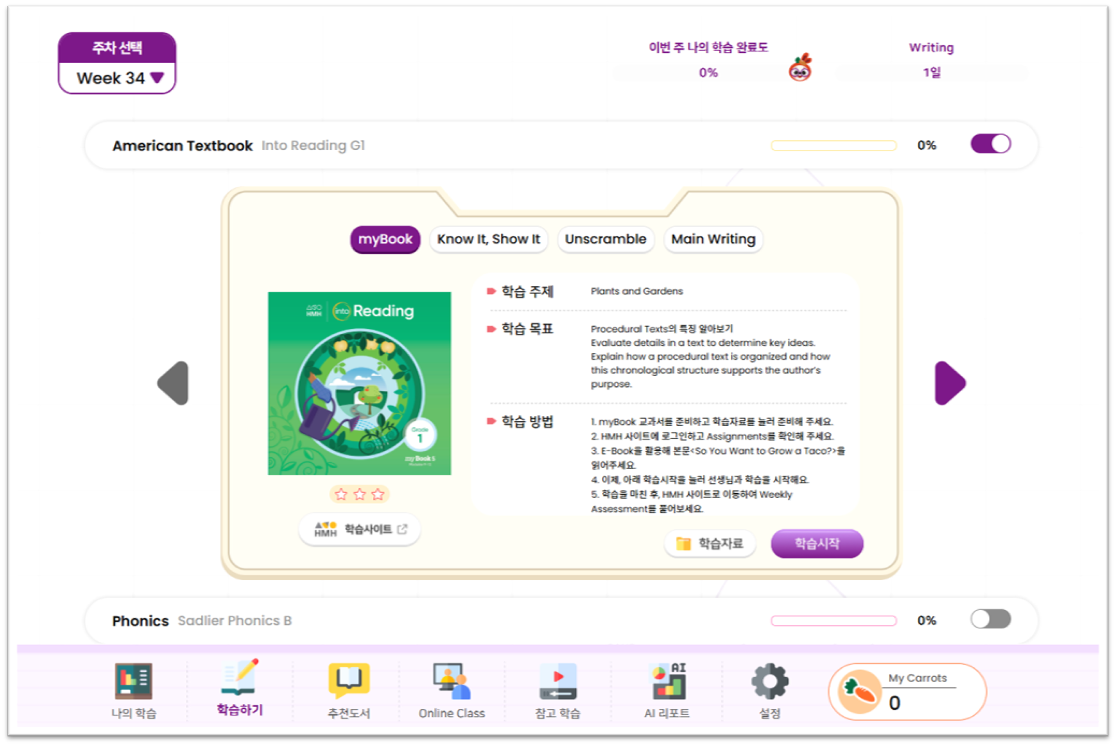
Task: Open the 설정 gear icon
Action: click(x=770, y=681)
